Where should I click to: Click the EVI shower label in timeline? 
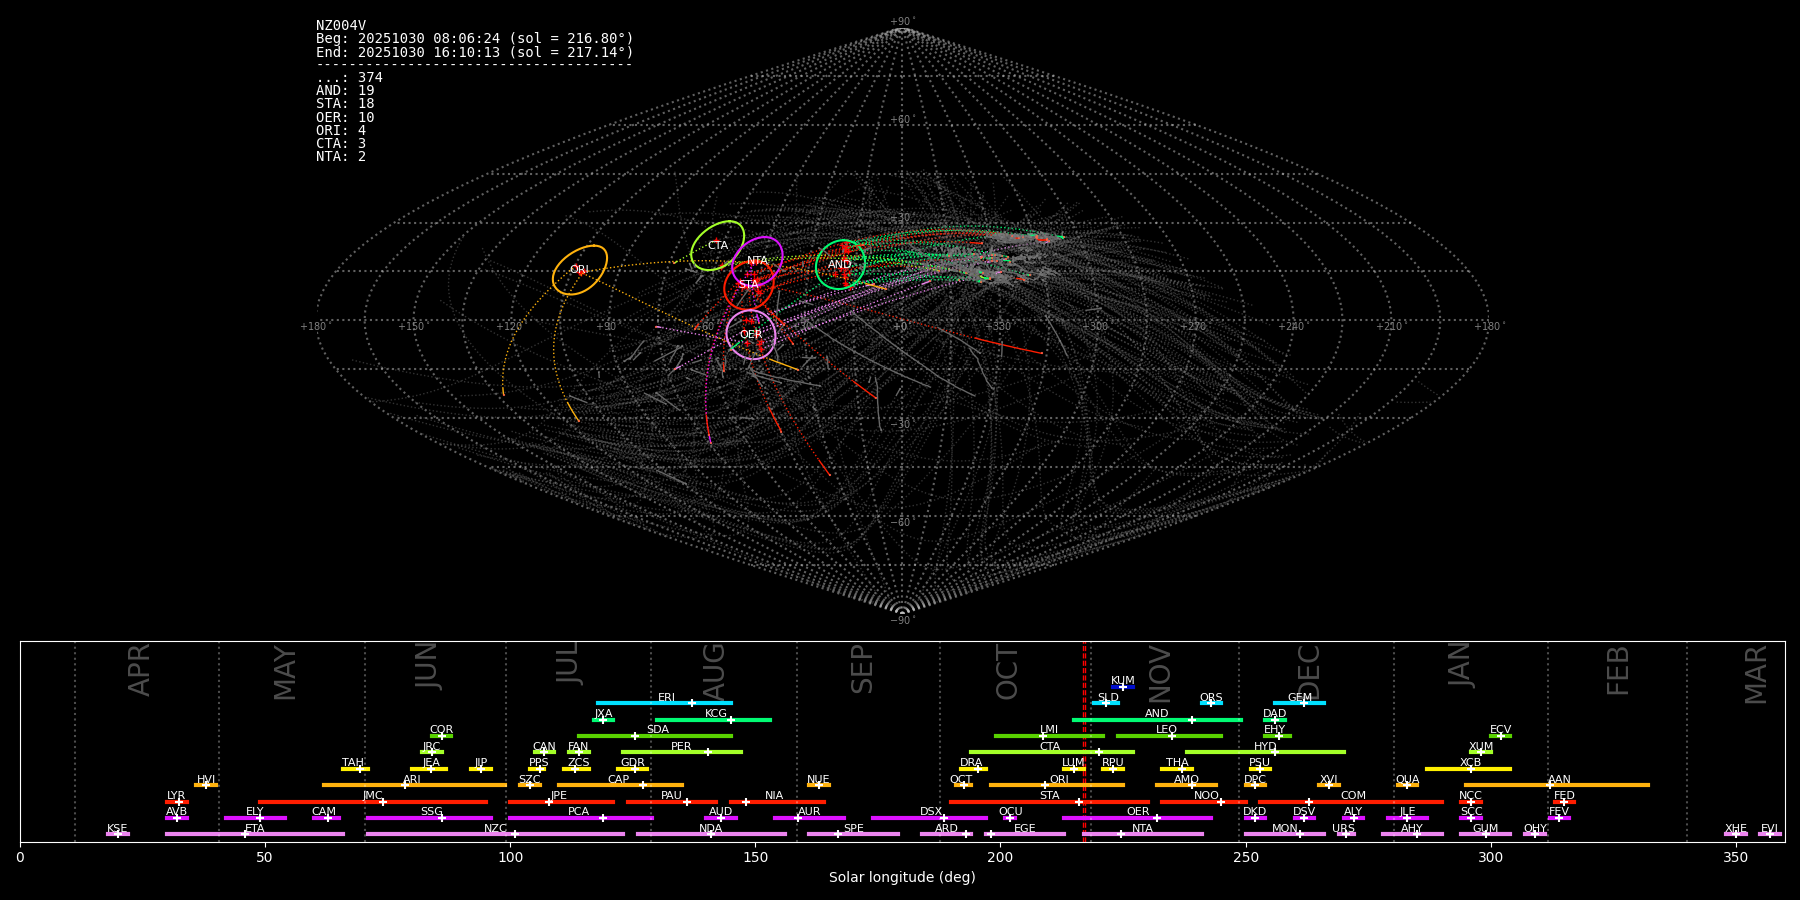tap(1770, 829)
